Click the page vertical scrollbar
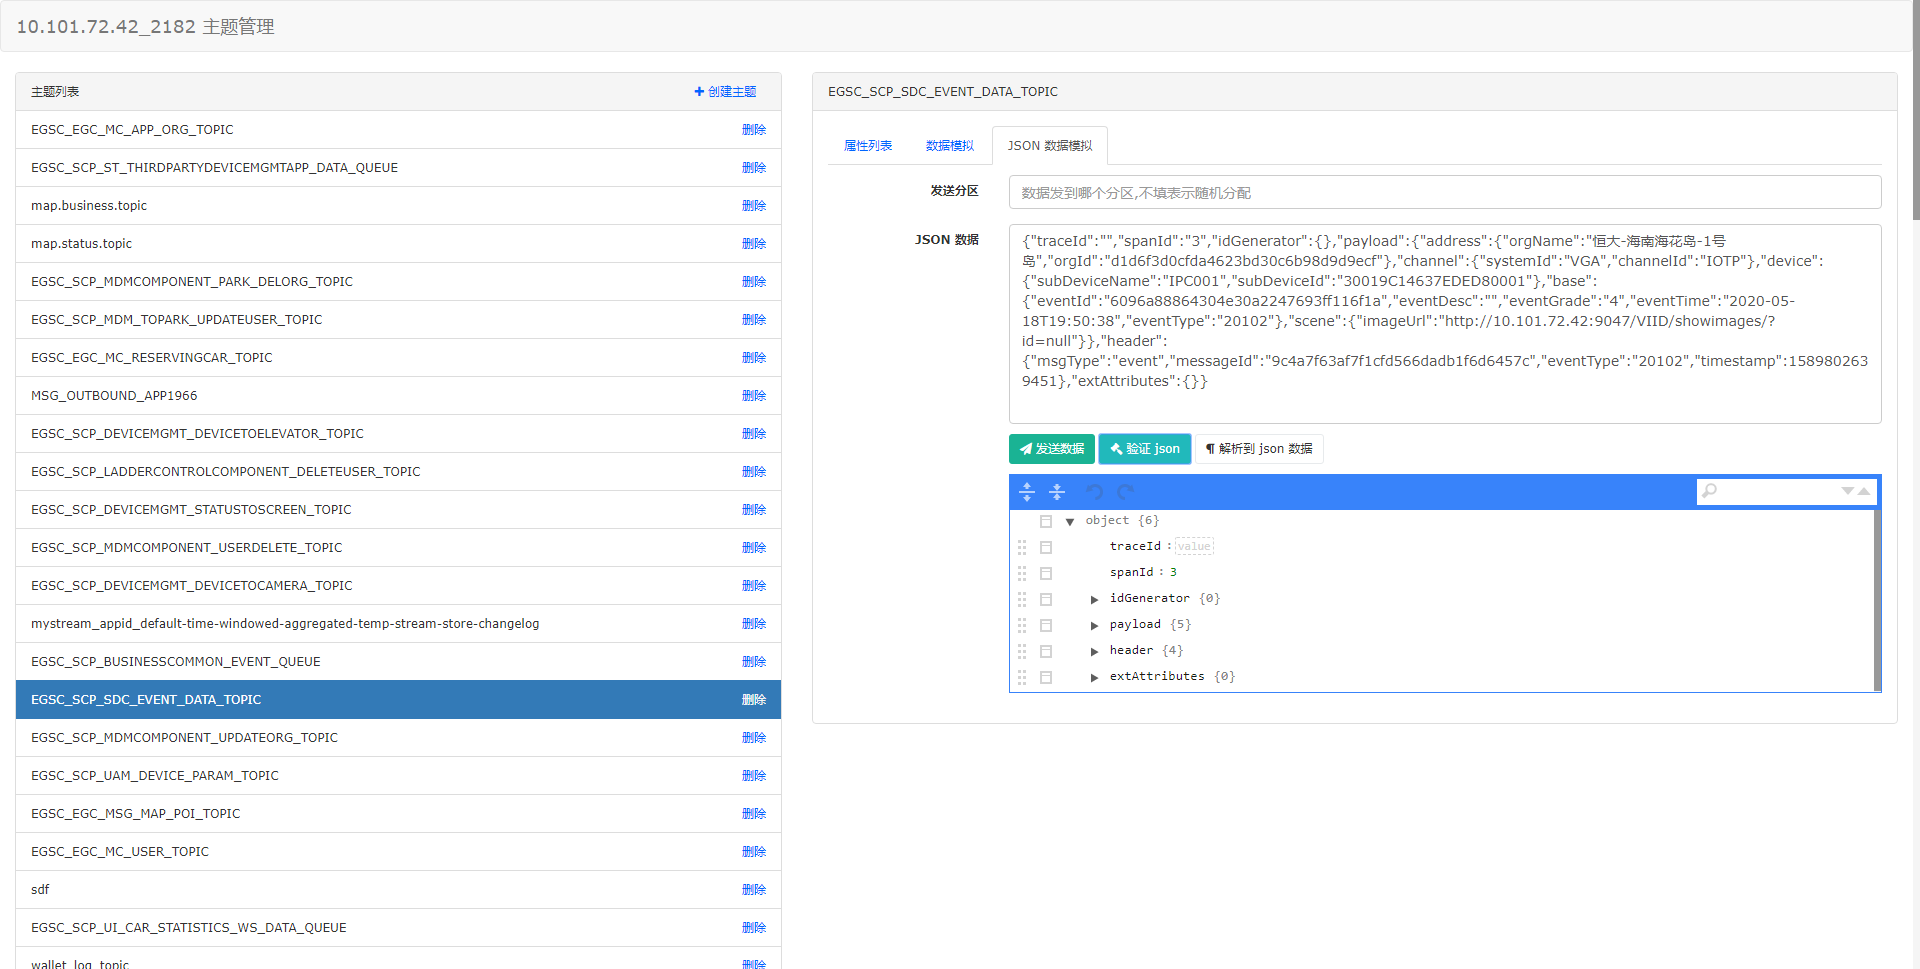Screen dimensions: 1920x969 pos(1915,110)
